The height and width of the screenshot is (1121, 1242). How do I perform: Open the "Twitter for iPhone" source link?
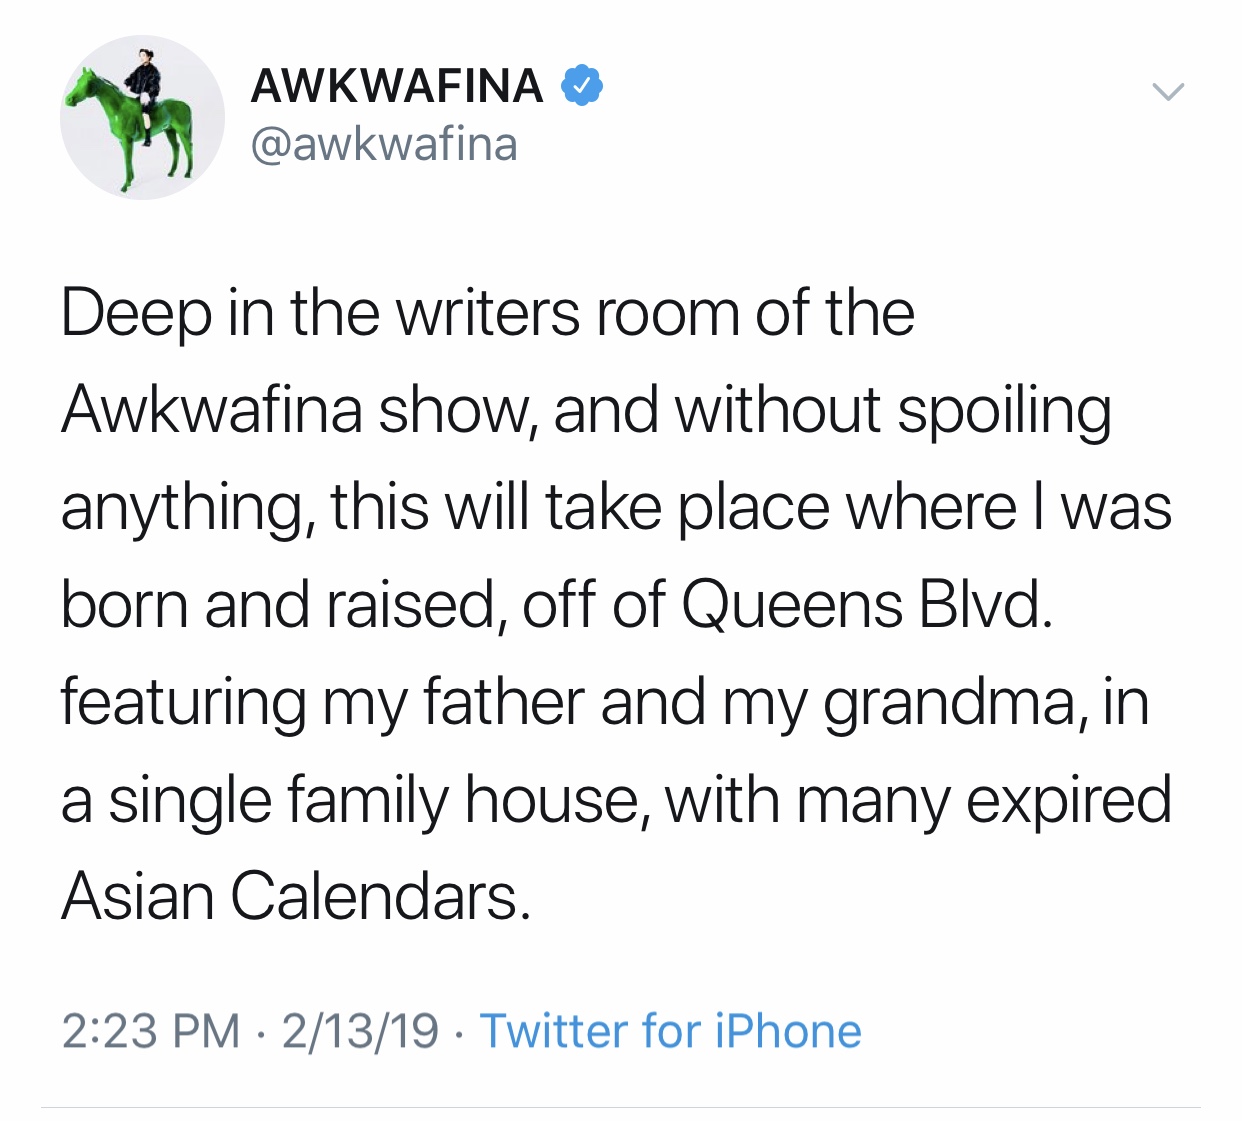pyautogui.click(x=670, y=1031)
